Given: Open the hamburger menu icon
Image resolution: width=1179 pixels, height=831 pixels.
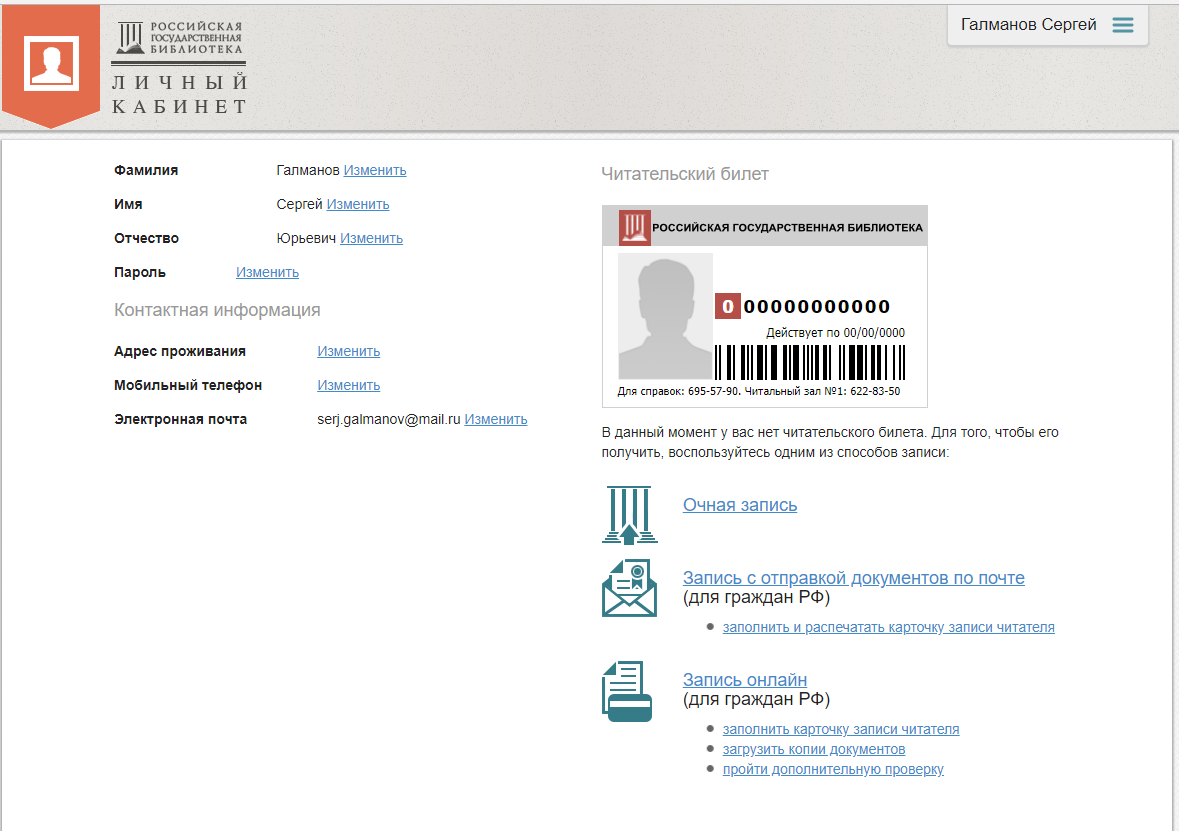Looking at the screenshot, I should tap(1123, 25).
